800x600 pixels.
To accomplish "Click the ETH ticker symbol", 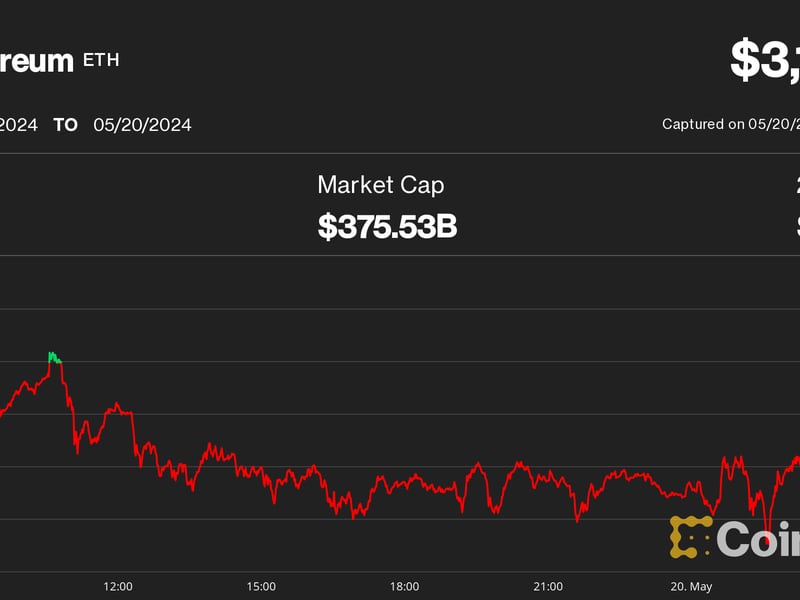I will click(x=101, y=60).
